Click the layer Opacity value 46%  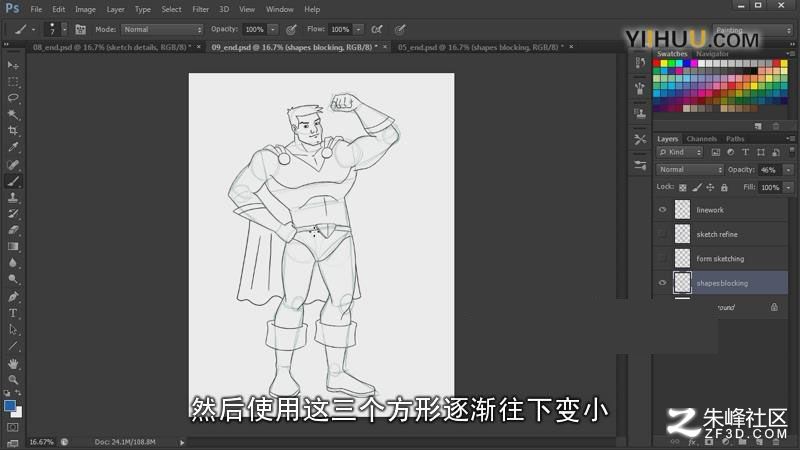769,170
